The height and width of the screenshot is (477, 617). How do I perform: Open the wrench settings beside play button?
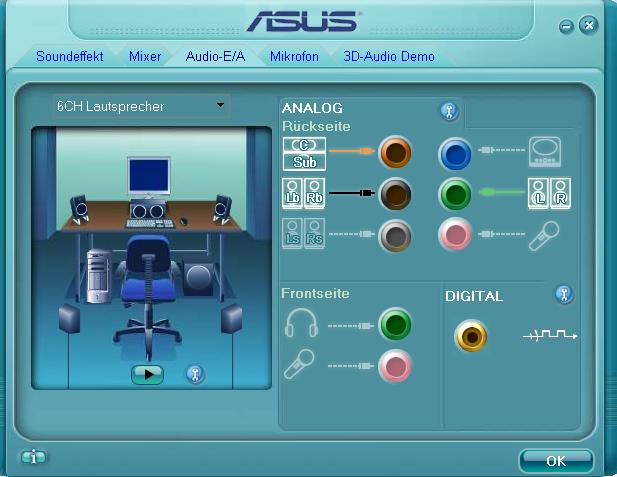(195, 374)
